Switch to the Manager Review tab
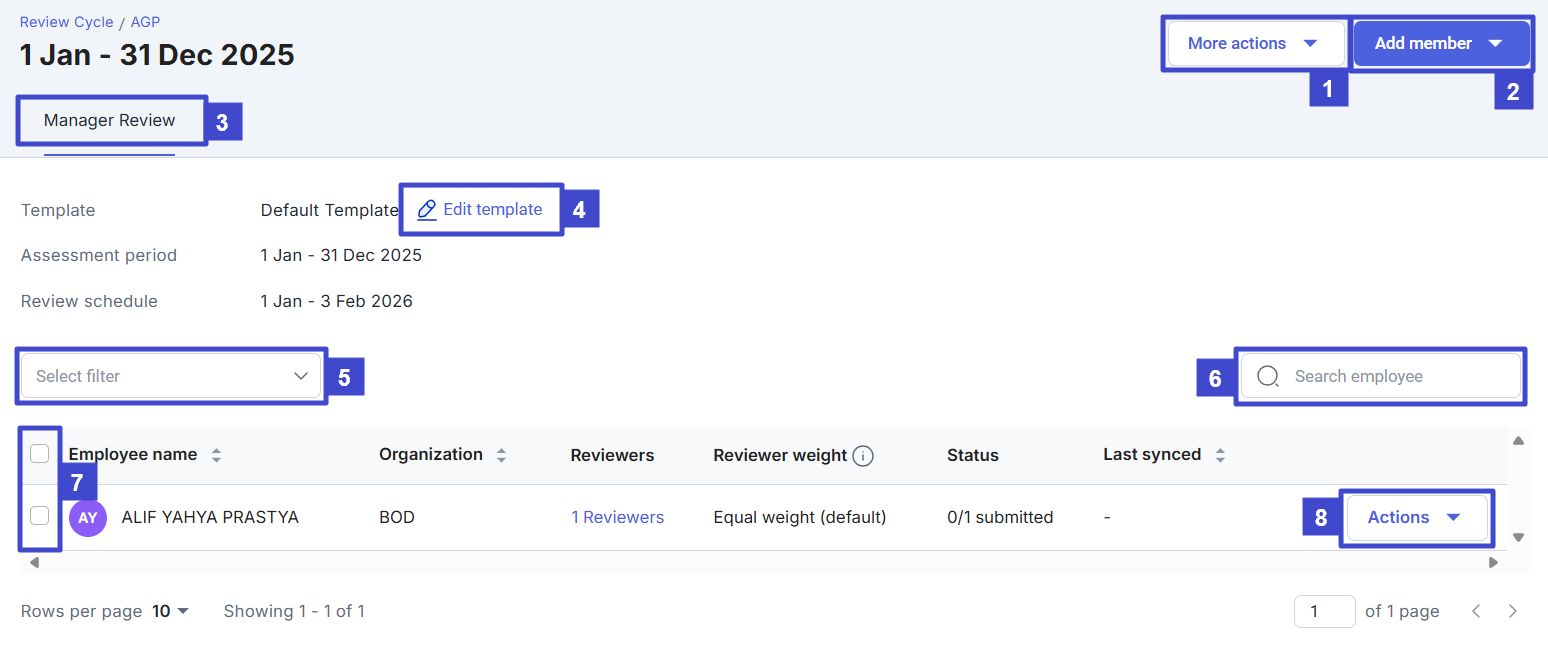Image resolution: width=1548 pixels, height=658 pixels. [109, 121]
